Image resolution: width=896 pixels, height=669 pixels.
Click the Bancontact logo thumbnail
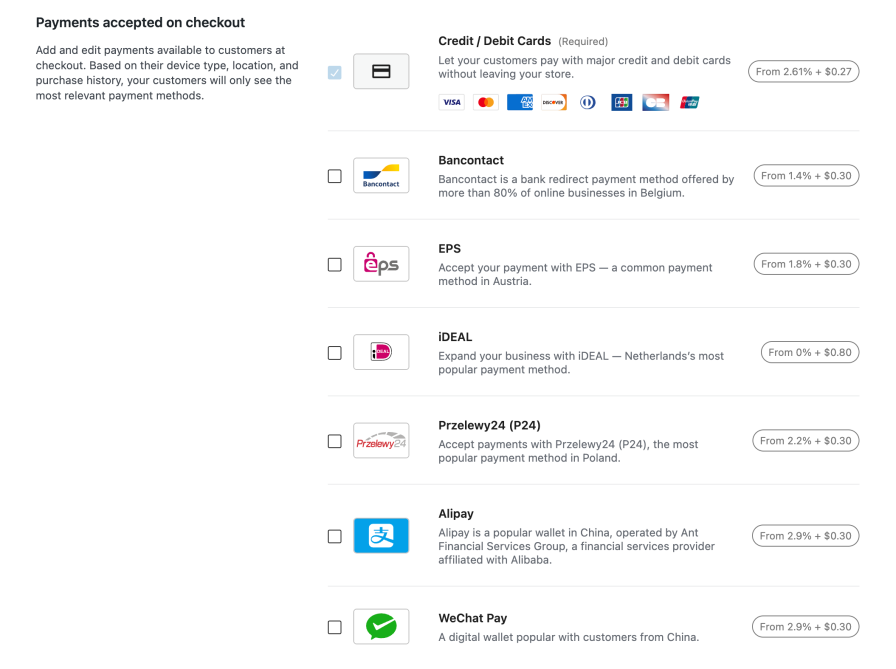[x=381, y=175]
